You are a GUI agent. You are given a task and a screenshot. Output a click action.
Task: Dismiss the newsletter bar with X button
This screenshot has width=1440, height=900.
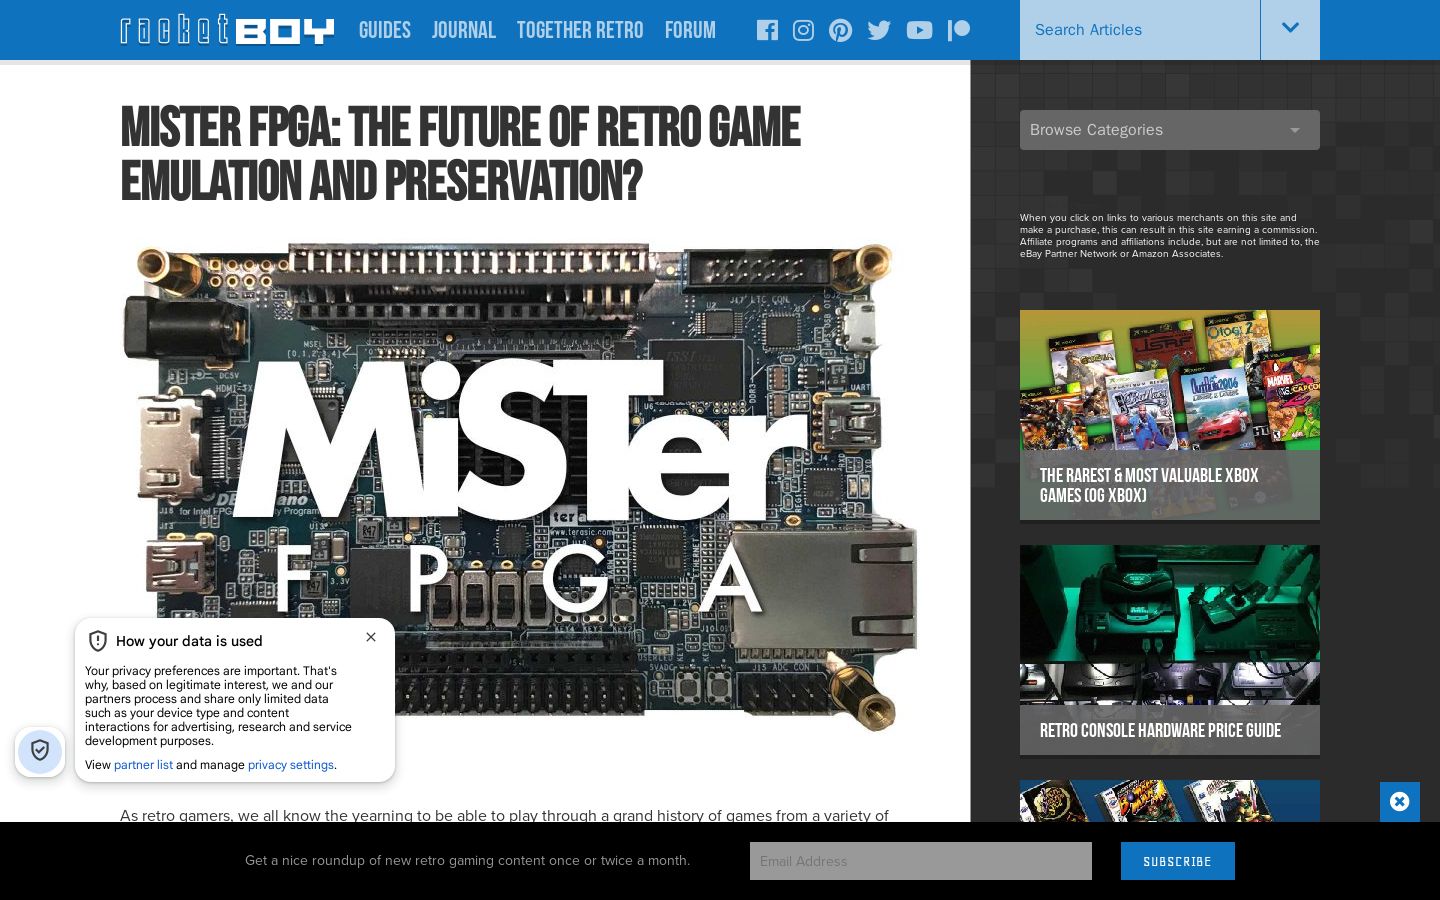click(x=1400, y=802)
